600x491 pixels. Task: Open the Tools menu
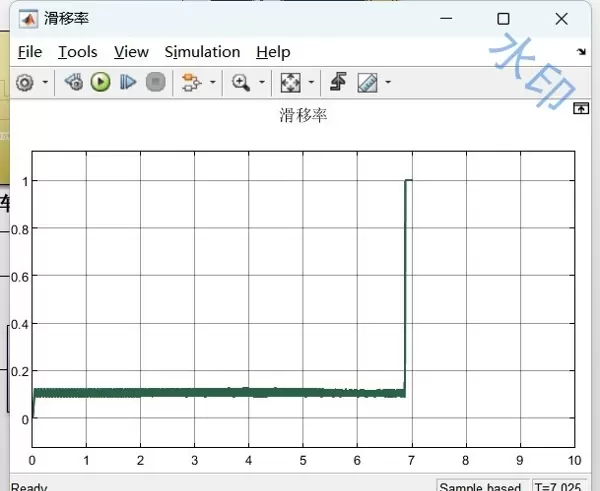click(78, 52)
